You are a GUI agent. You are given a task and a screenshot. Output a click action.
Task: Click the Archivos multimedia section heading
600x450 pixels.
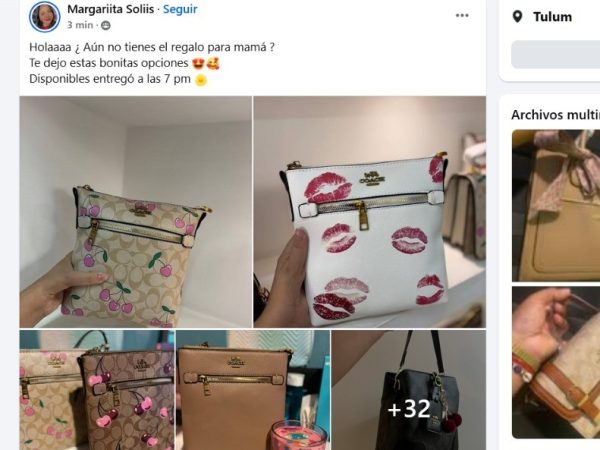pos(556,115)
